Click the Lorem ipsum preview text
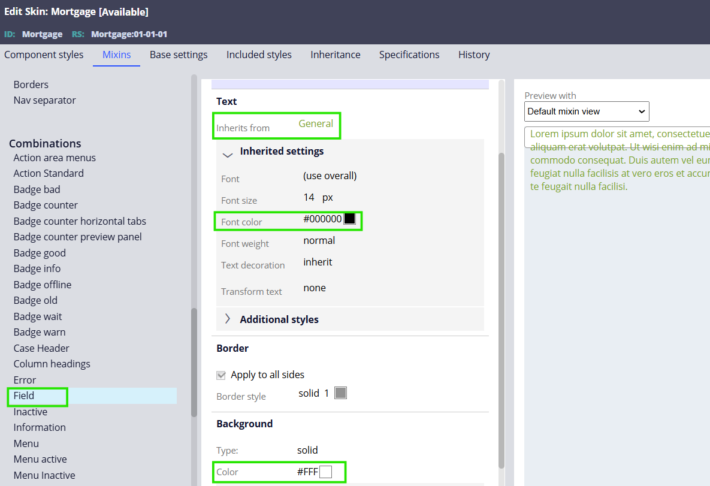Screen dimensions: 710x486 620,160
